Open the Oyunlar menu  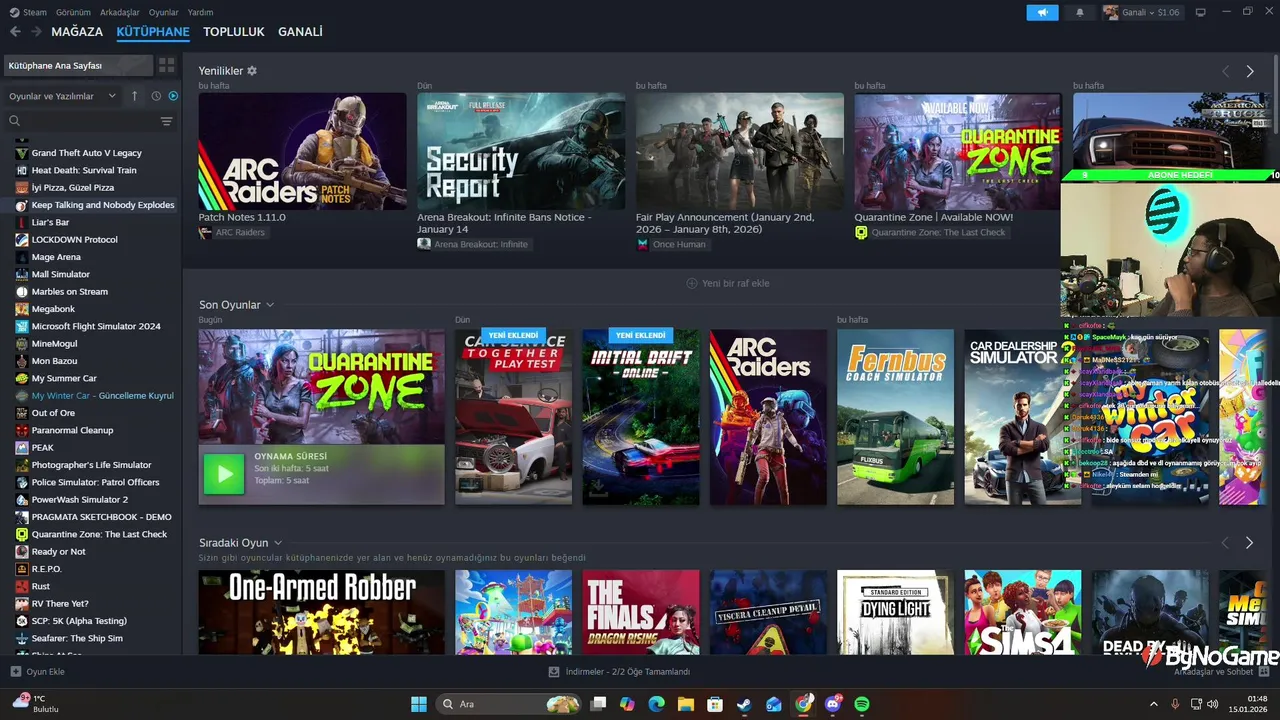(164, 12)
